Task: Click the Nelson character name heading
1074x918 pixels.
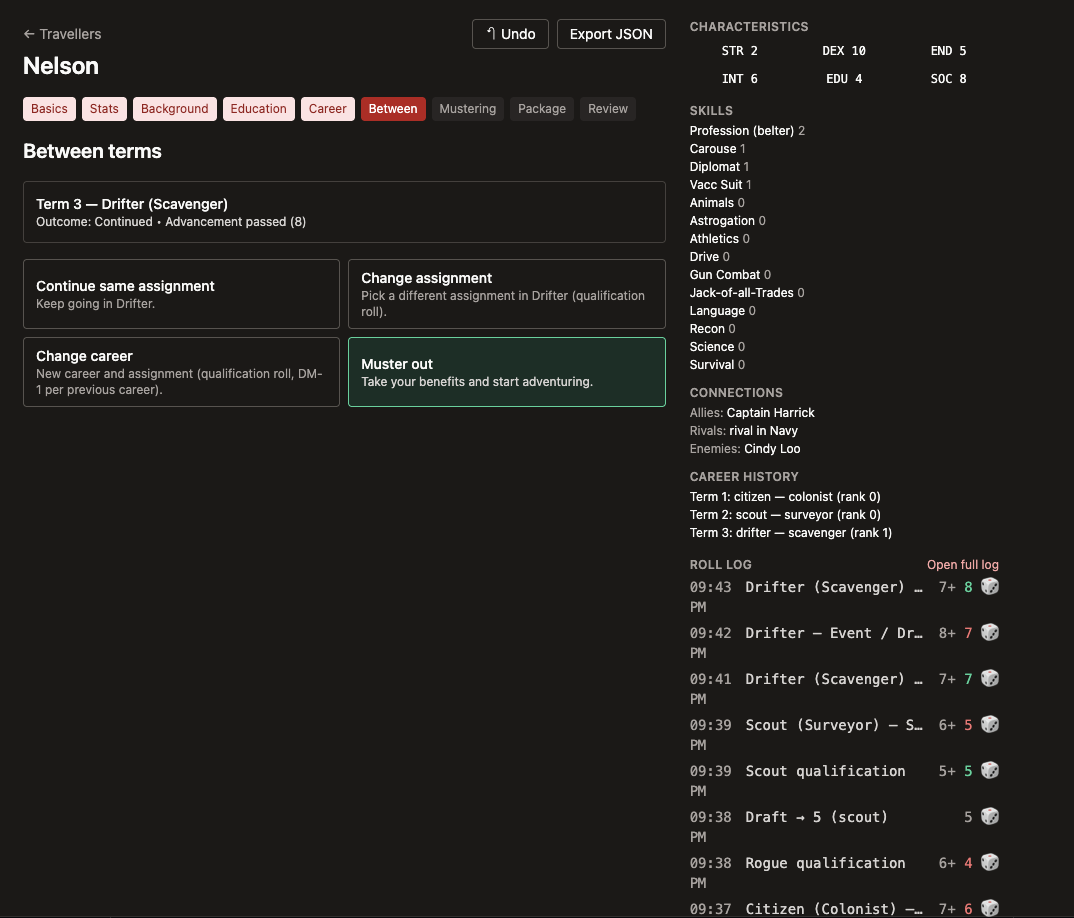Action: (61, 66)
